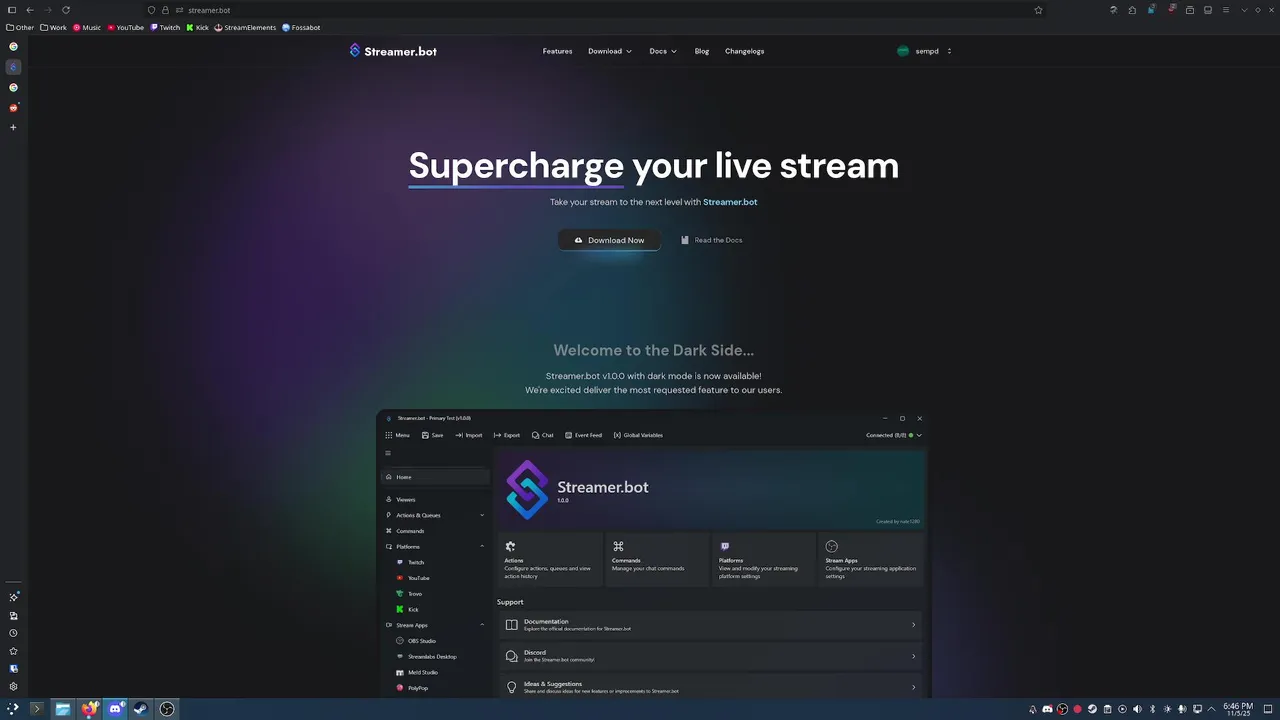Open the application launcher on taskbar
The image size is (1280, 720).
[13, 709]
